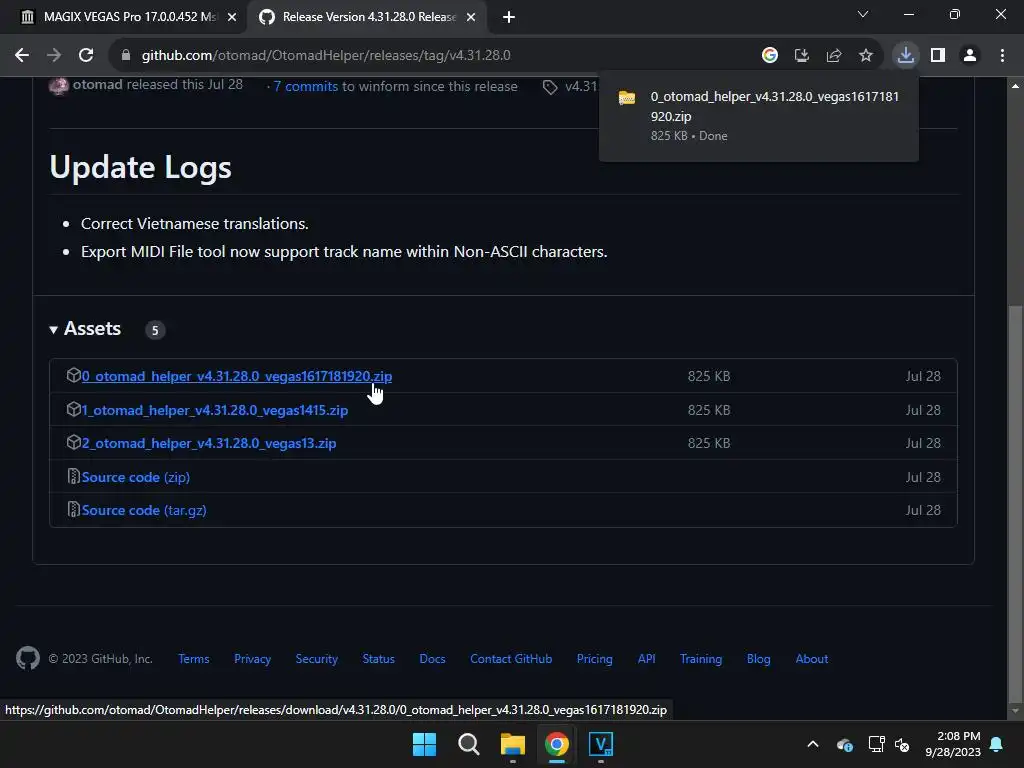Viewport: 1024px width, 768px height.
Task: Open the API footer link
Action: click(646, 659)
